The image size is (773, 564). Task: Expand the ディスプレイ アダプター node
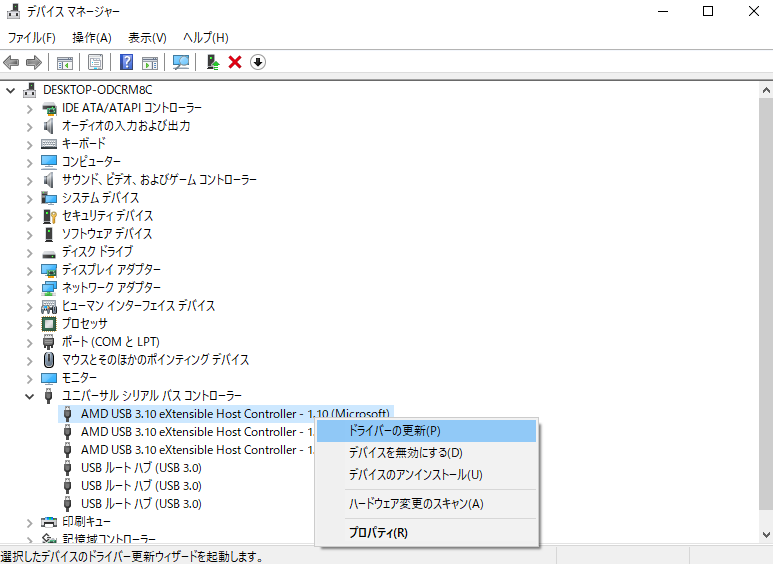[30, 270]
